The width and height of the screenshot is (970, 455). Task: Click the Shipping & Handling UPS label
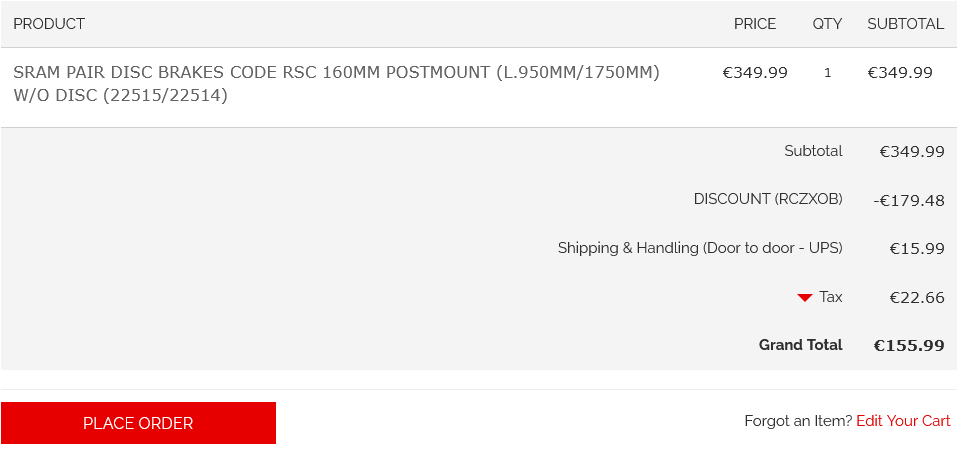[700, 248]
